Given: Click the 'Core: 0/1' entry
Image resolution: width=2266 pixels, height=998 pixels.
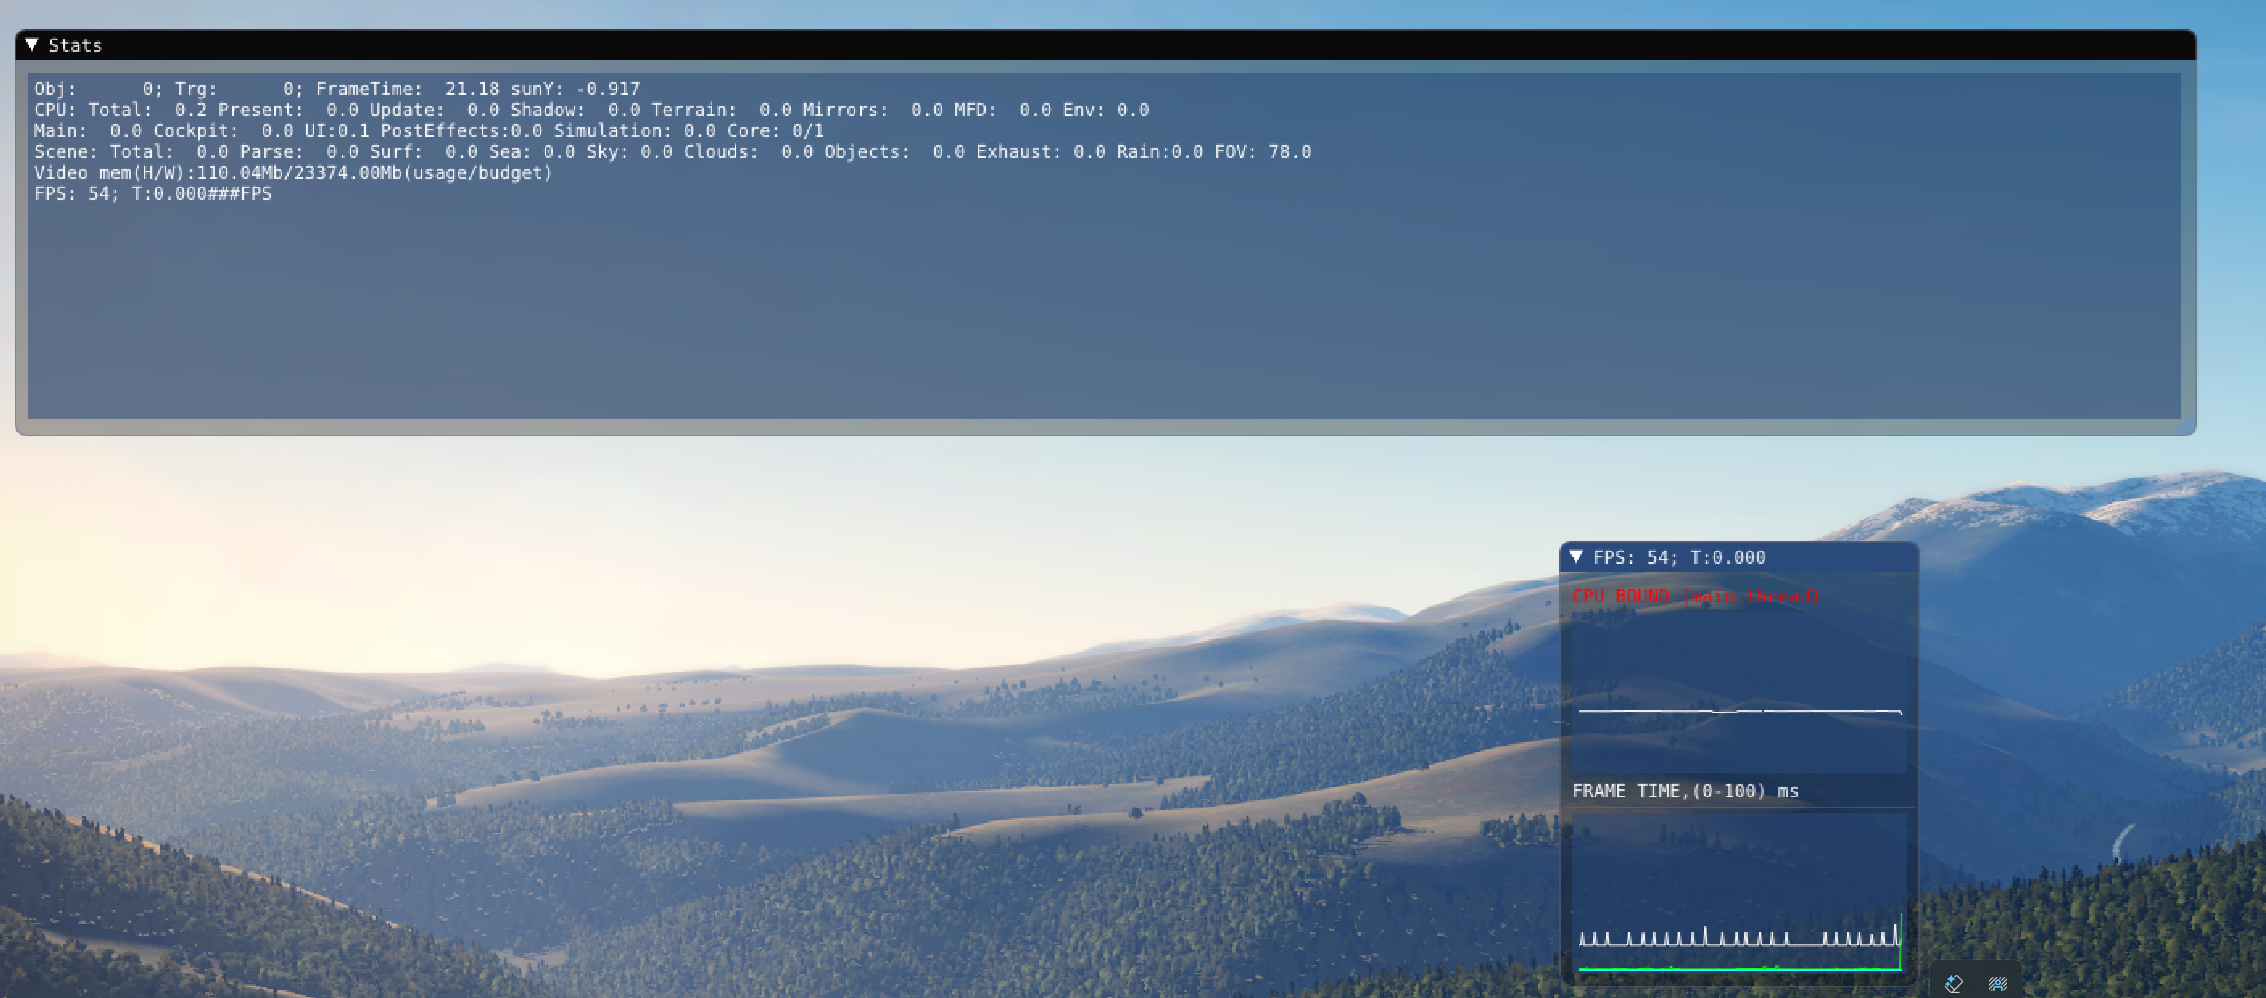Looking at the screenshot, I should (x=775, y=131).
